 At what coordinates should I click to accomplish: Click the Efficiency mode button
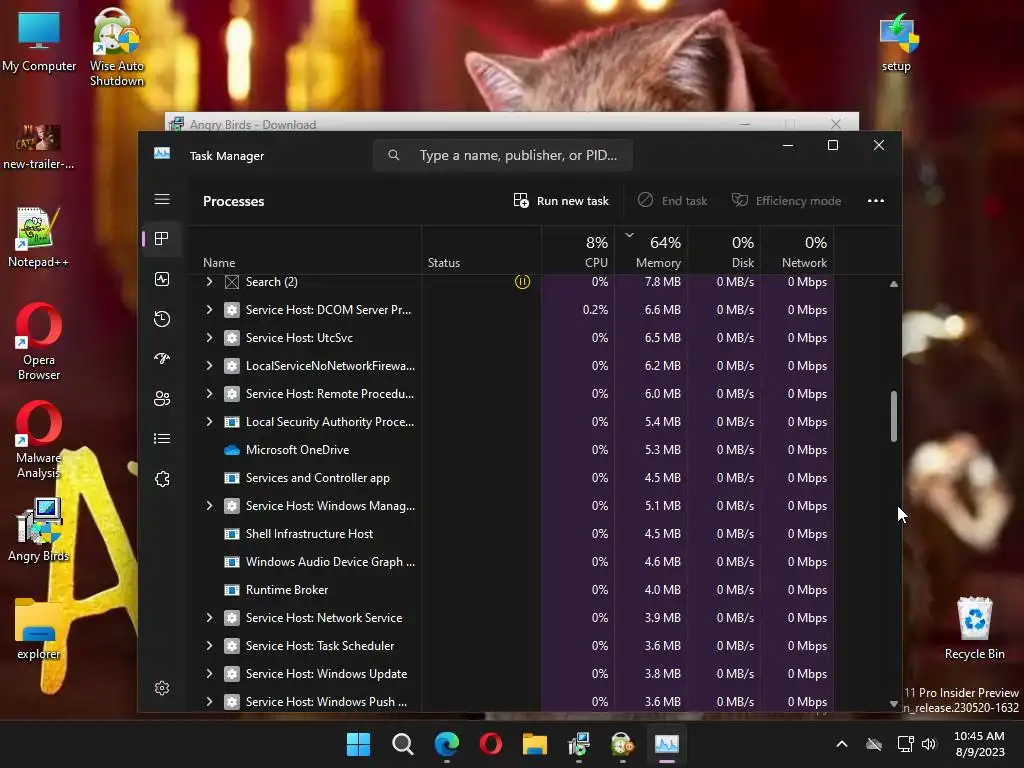coord(786,200)
